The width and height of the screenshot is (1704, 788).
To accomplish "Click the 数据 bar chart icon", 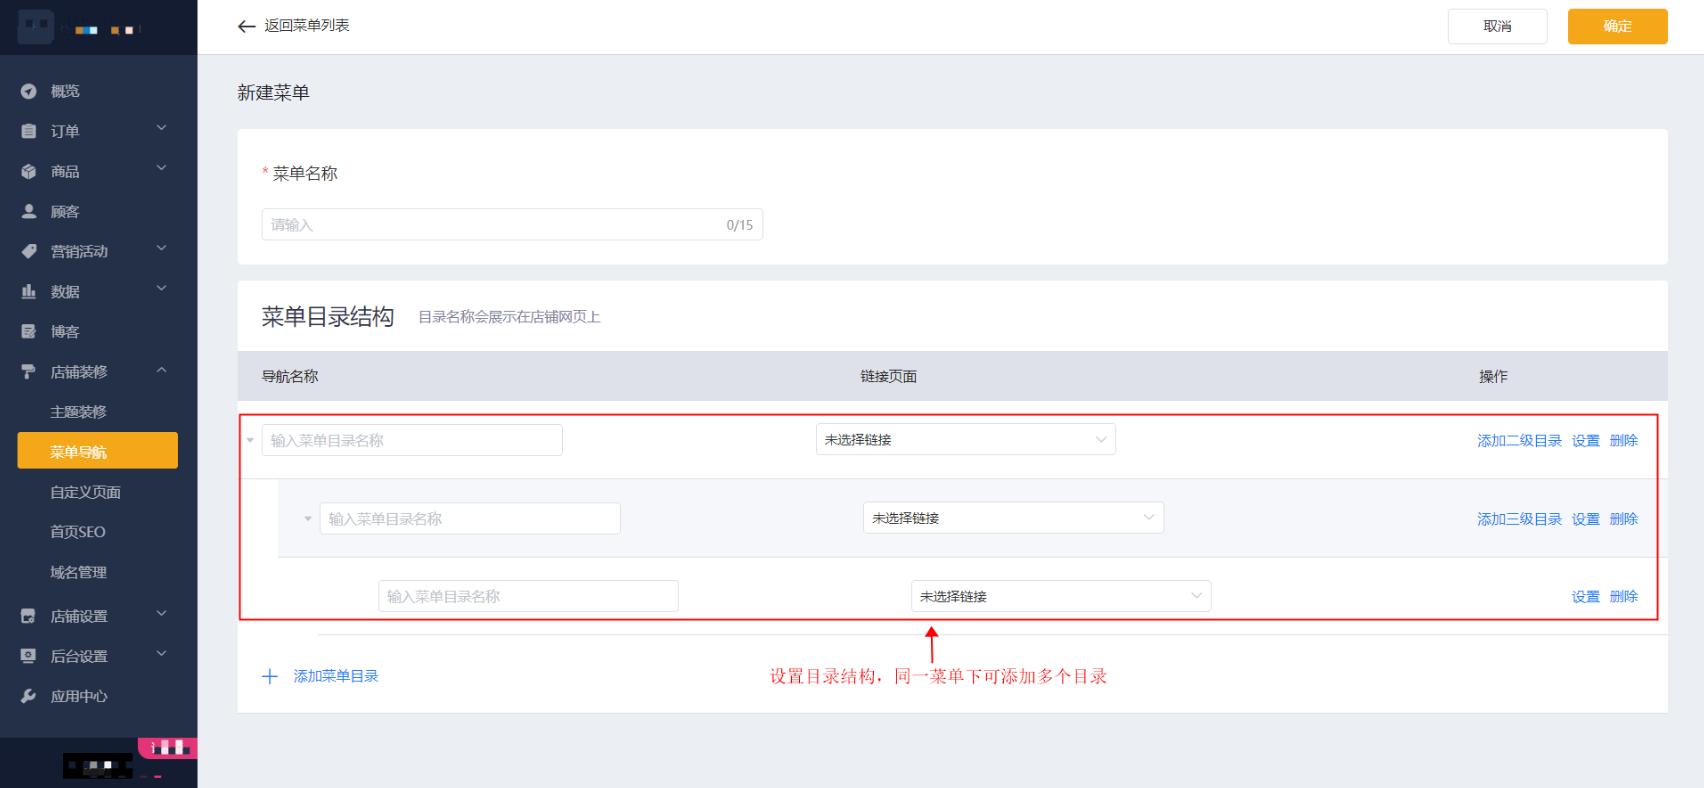I will 29,291.
